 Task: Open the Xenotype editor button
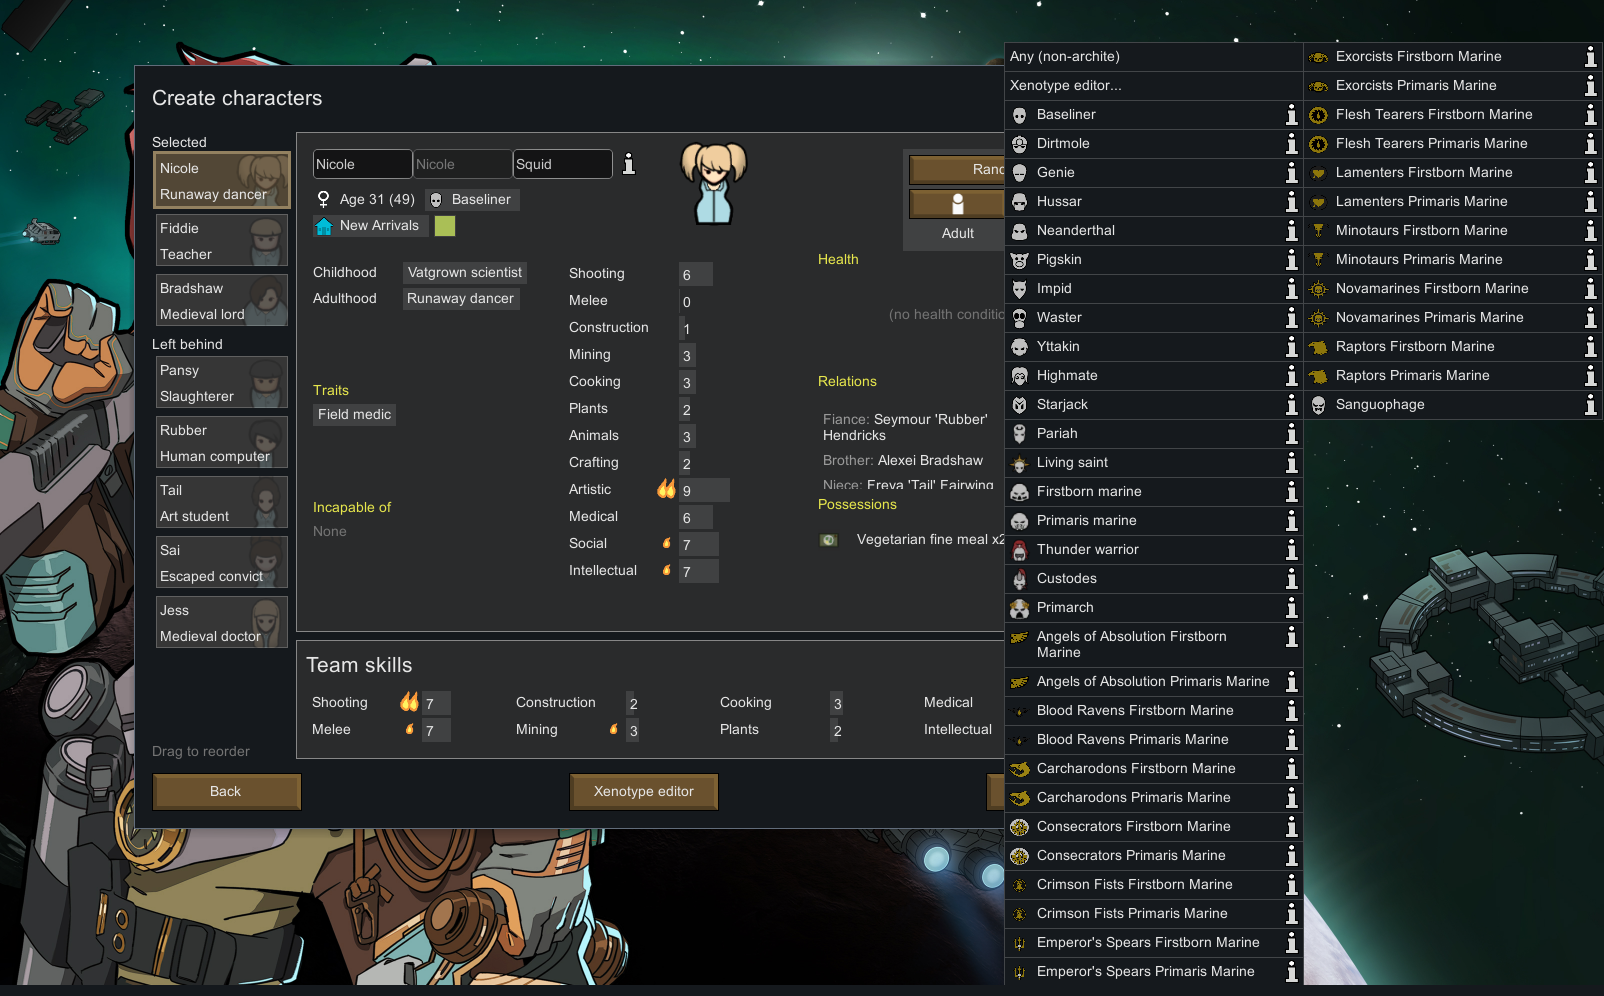(643, 791)
